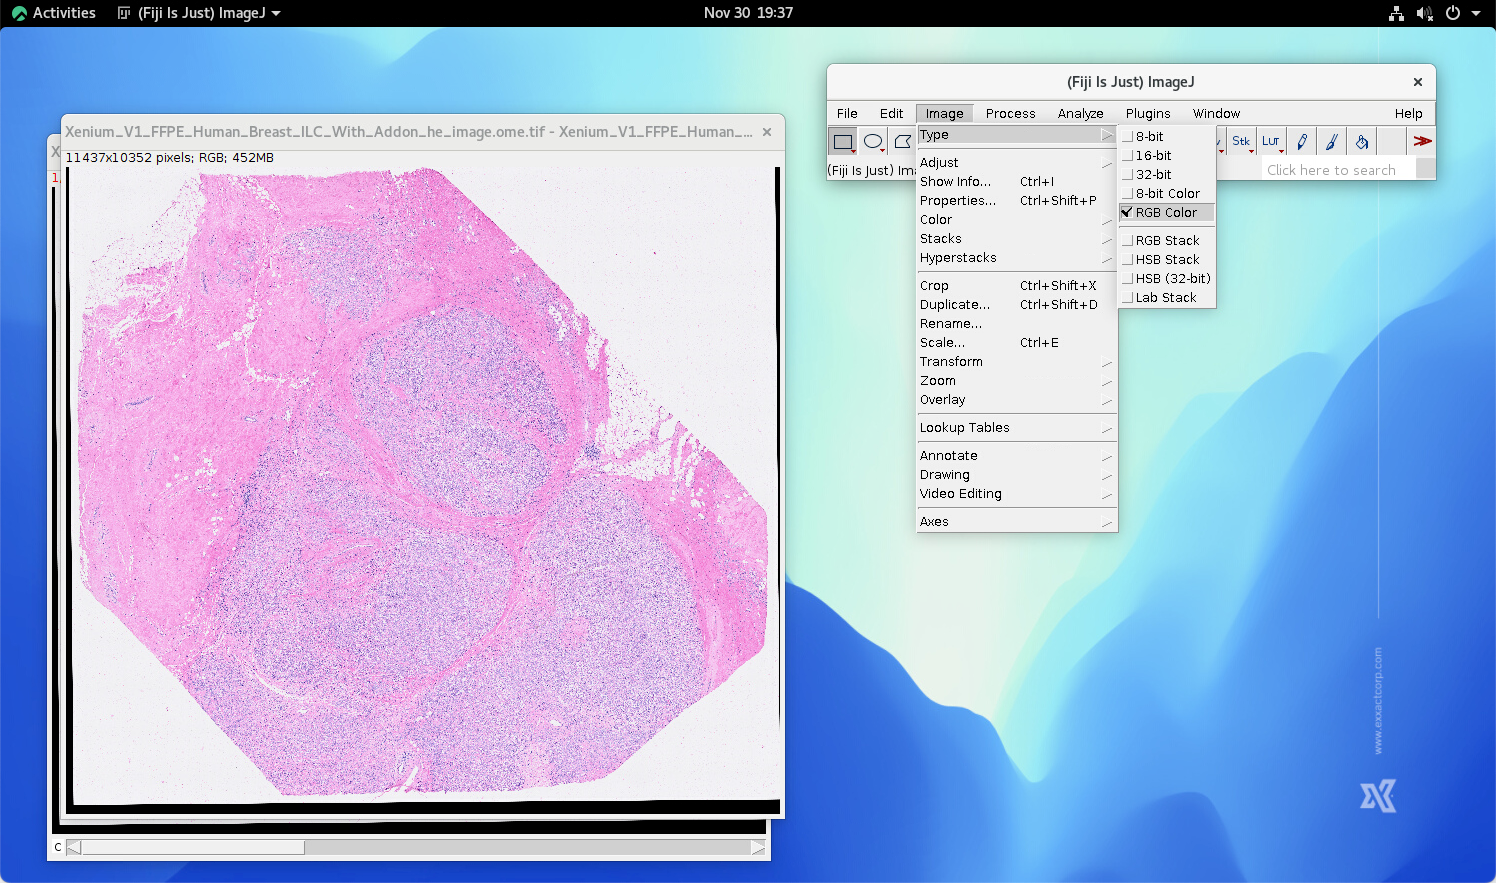Choose Show Info... from Image menu
Image resolution: width=1496 pixels, height=883 pixels.
point(1016,181)
